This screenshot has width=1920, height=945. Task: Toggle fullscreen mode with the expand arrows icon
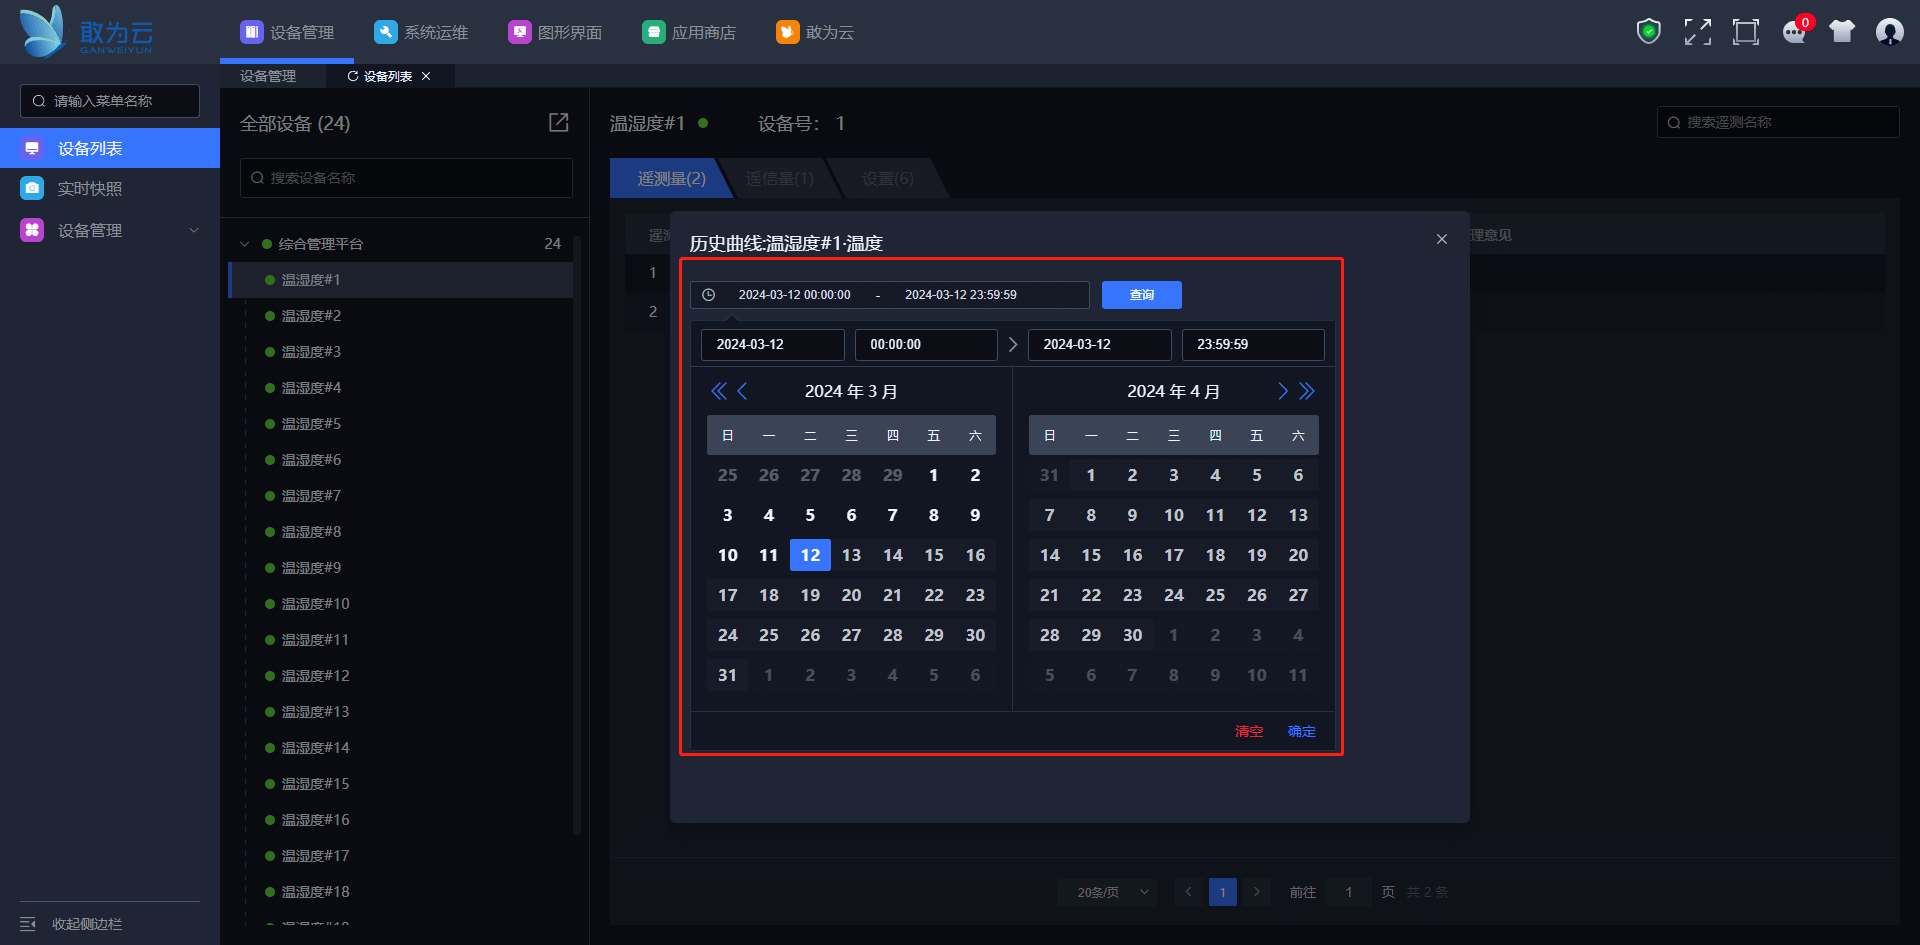(x=1697, y=32)
